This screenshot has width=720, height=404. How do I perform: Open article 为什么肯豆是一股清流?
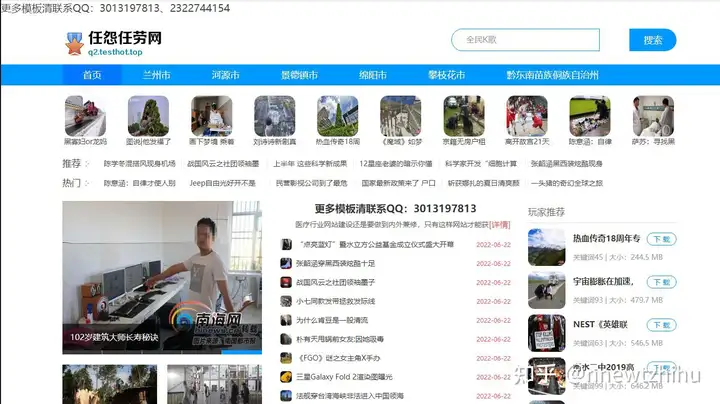[332, 320]
